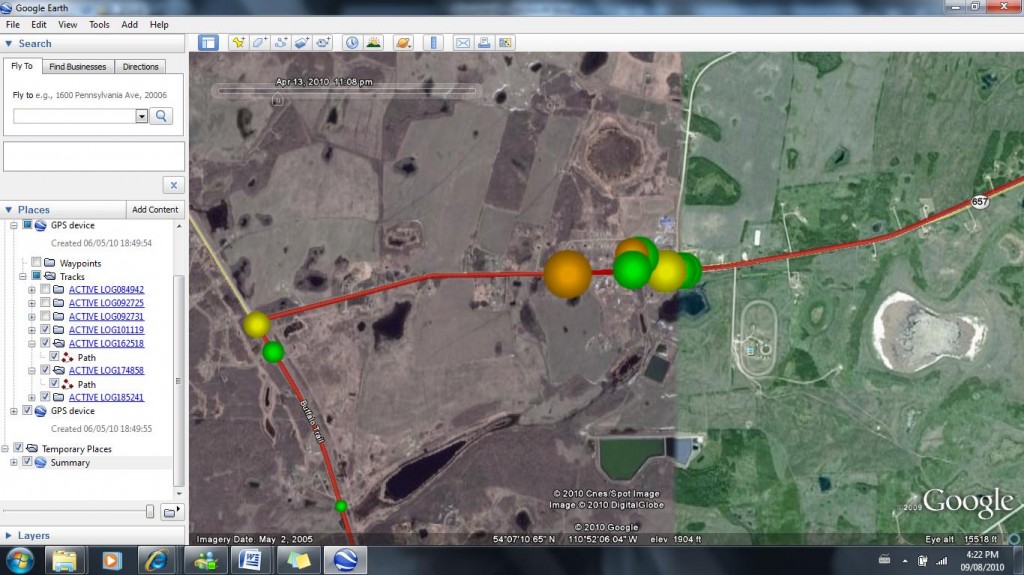The width and height of the screenshot is (1024, 575).
Task: Open the ACTIVE LOG174858 link
Action: 106,370
